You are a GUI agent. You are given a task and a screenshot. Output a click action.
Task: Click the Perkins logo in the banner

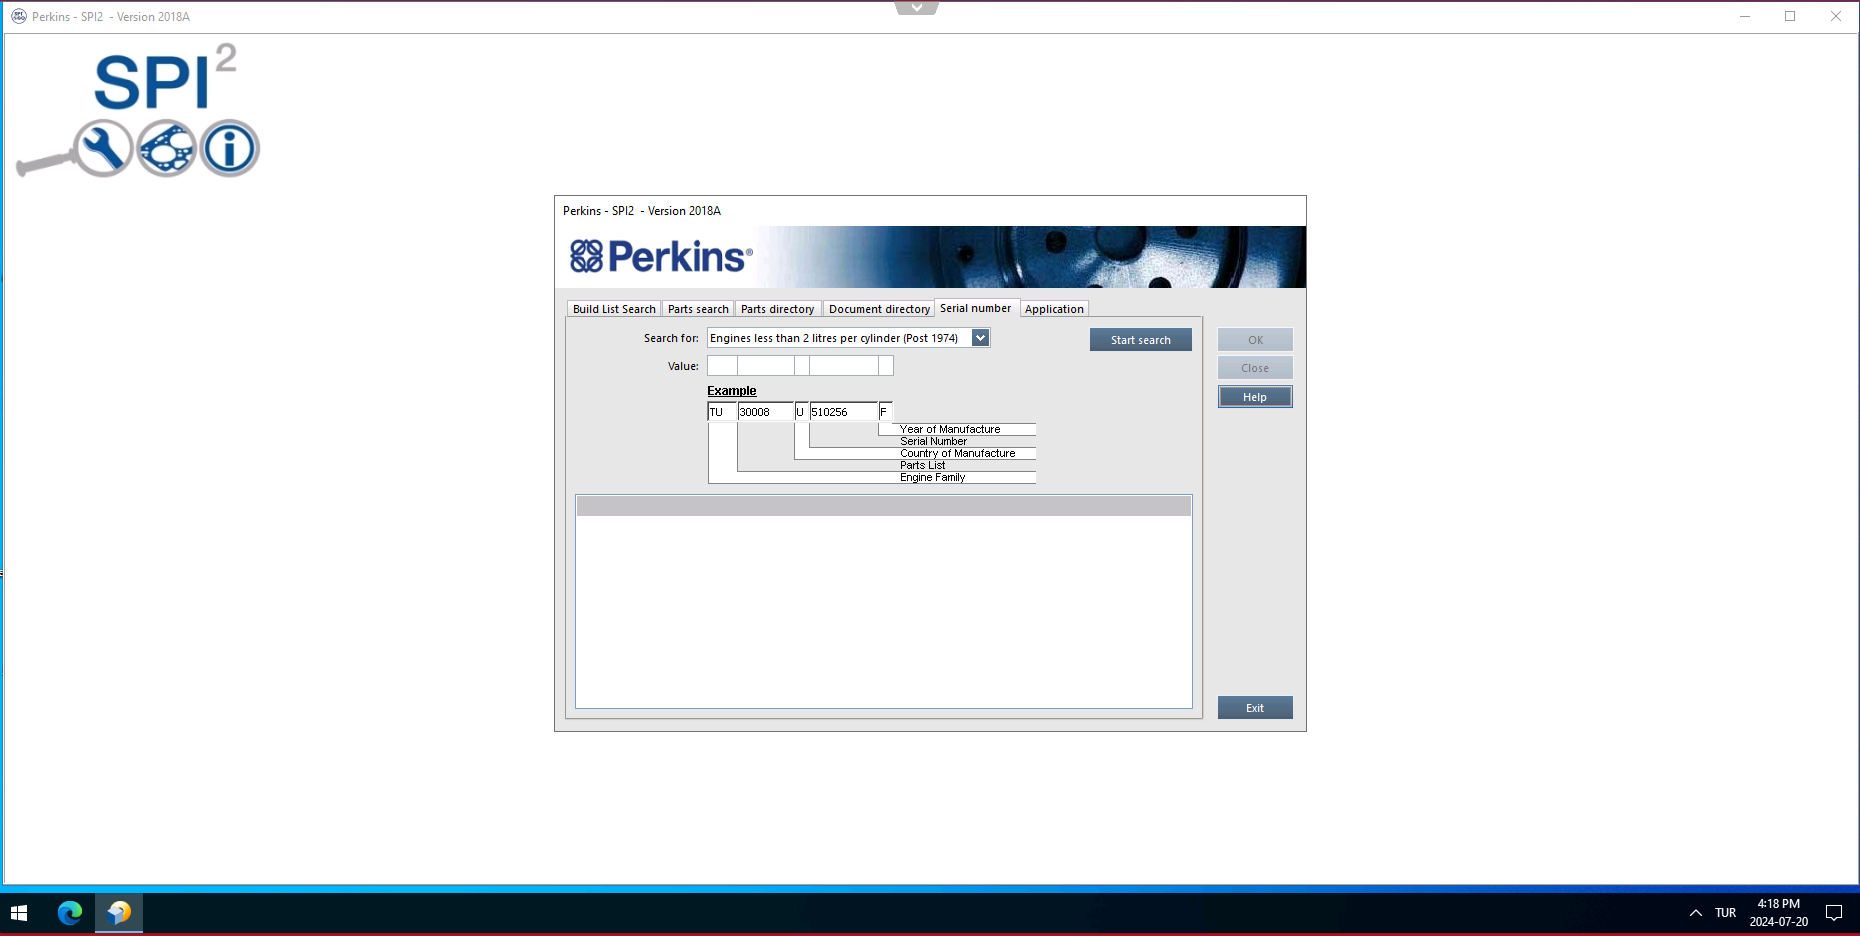(661, 257)
